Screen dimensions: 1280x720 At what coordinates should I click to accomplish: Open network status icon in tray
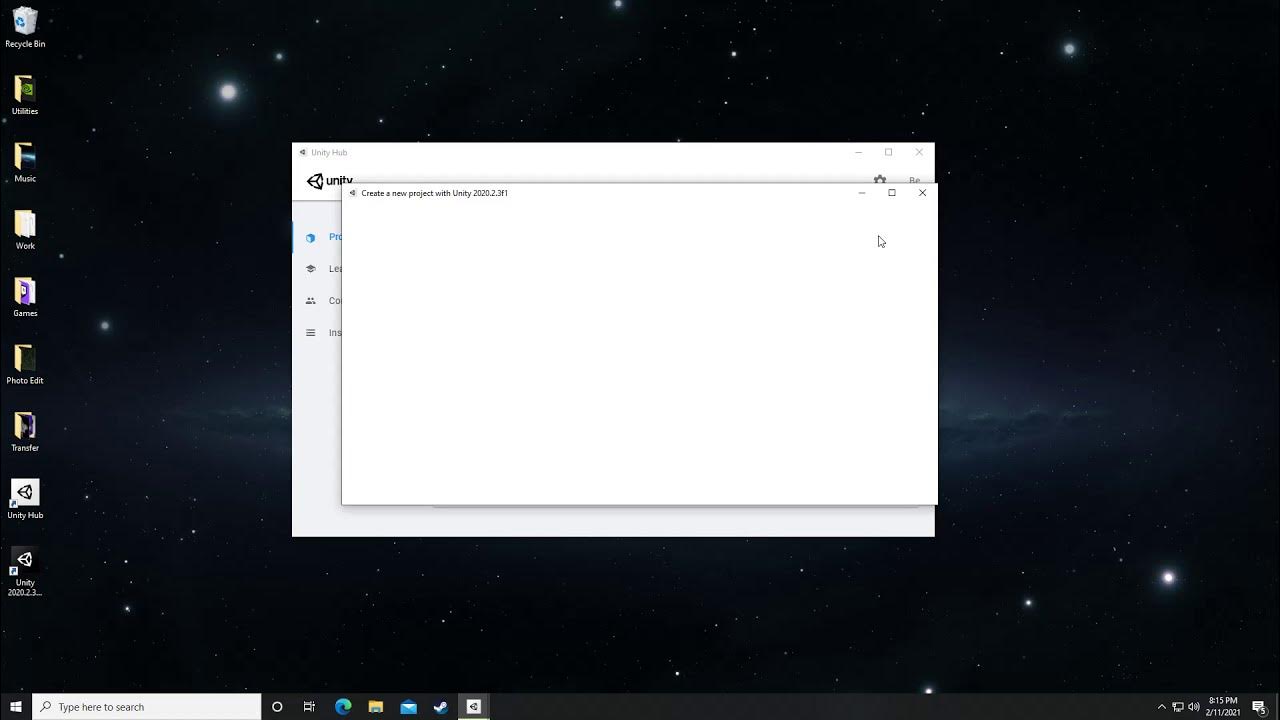coord(1178,707)
